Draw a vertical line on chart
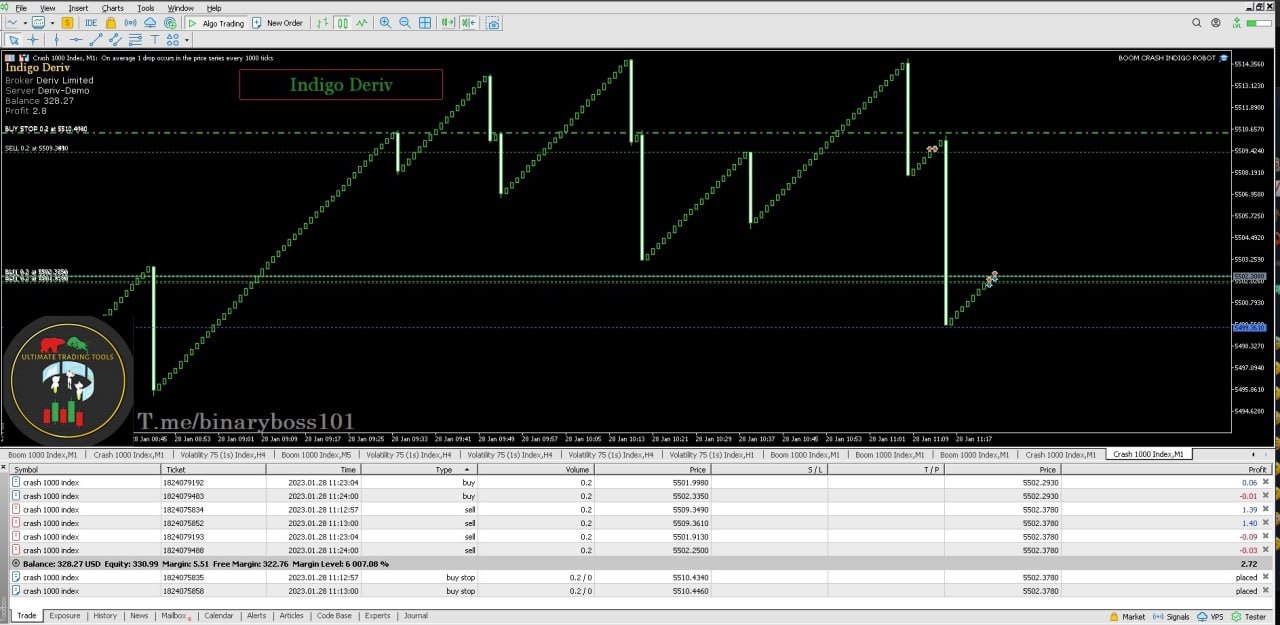 click(x=56, y=40)
